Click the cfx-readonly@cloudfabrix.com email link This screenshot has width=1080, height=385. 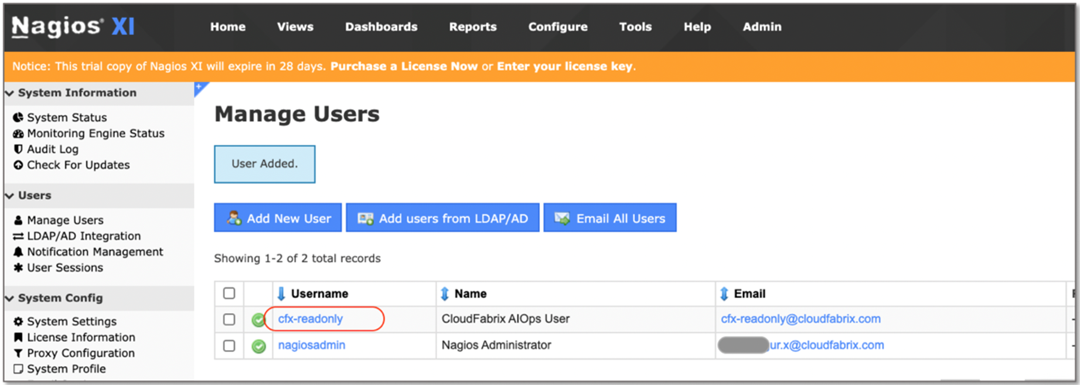[x=801, y=319]
